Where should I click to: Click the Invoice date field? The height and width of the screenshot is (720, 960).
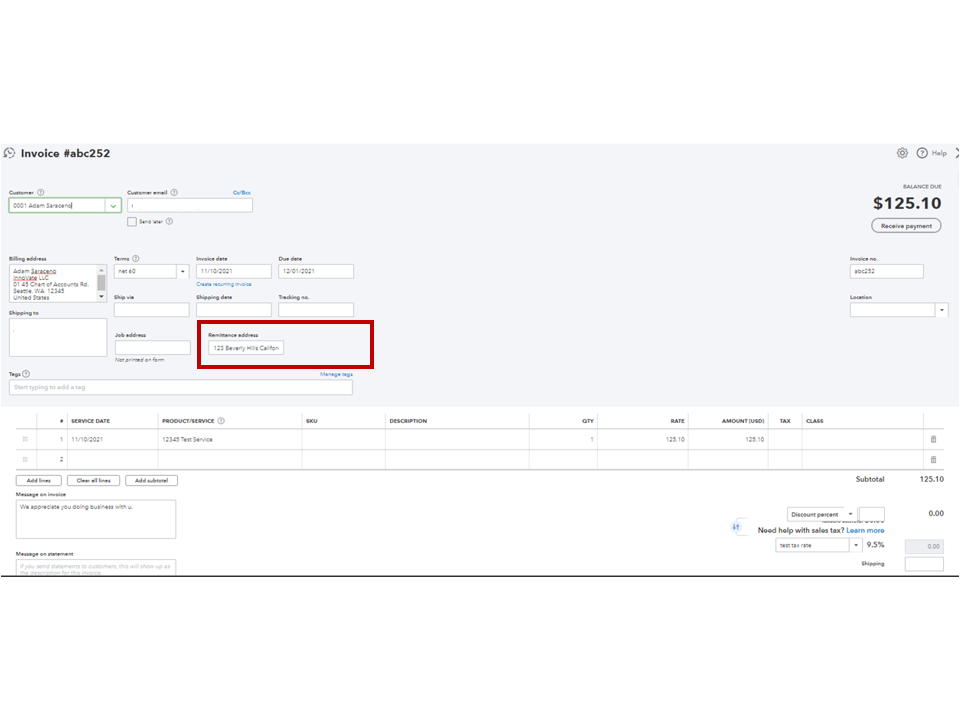234,271
